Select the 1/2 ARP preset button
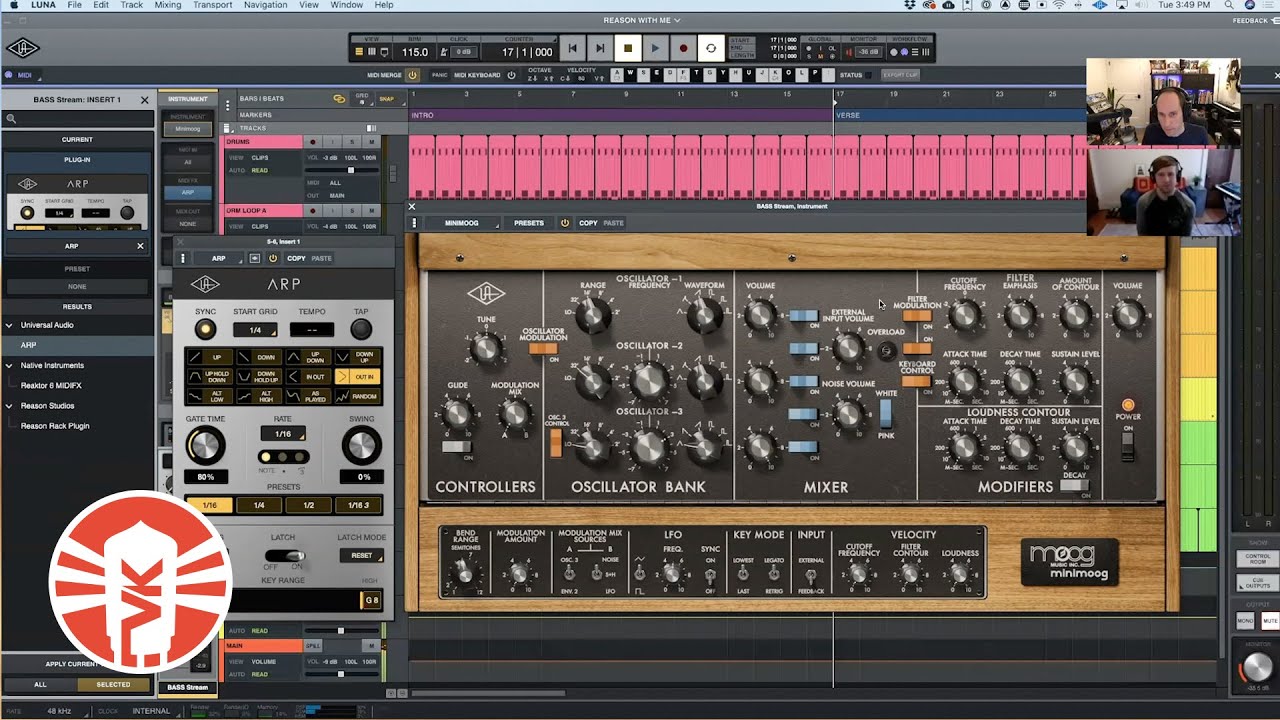This screenshot has width=1280, height=720. (308, 505)
